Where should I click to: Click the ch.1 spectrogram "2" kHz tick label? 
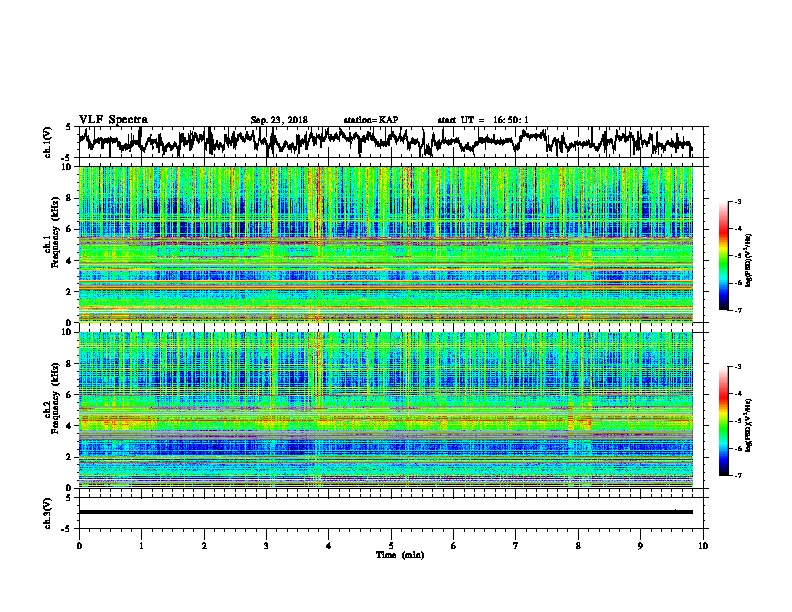[69, 291]
